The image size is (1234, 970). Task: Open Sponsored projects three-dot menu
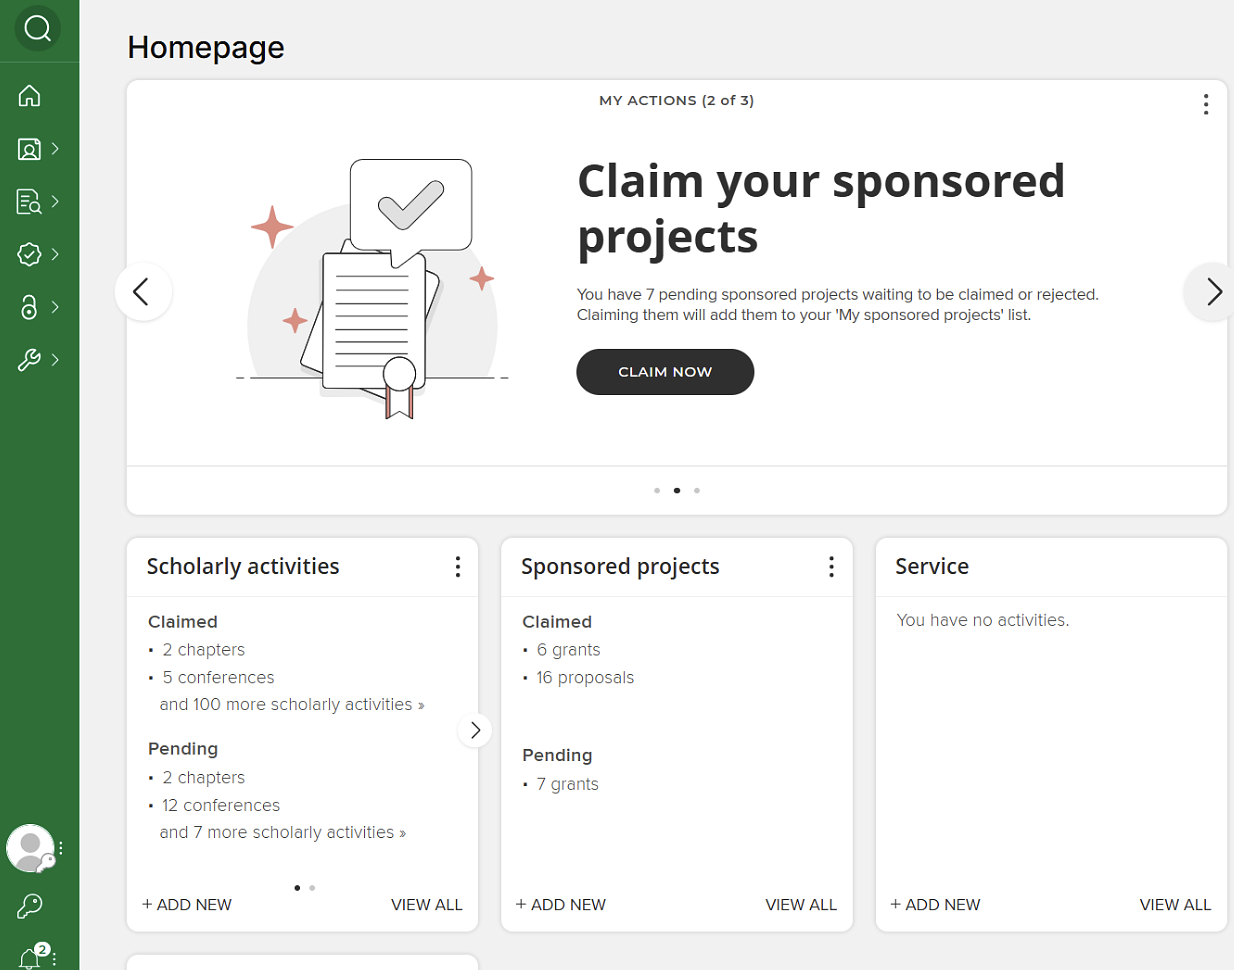pyautogui.click(x=831, y=567)
